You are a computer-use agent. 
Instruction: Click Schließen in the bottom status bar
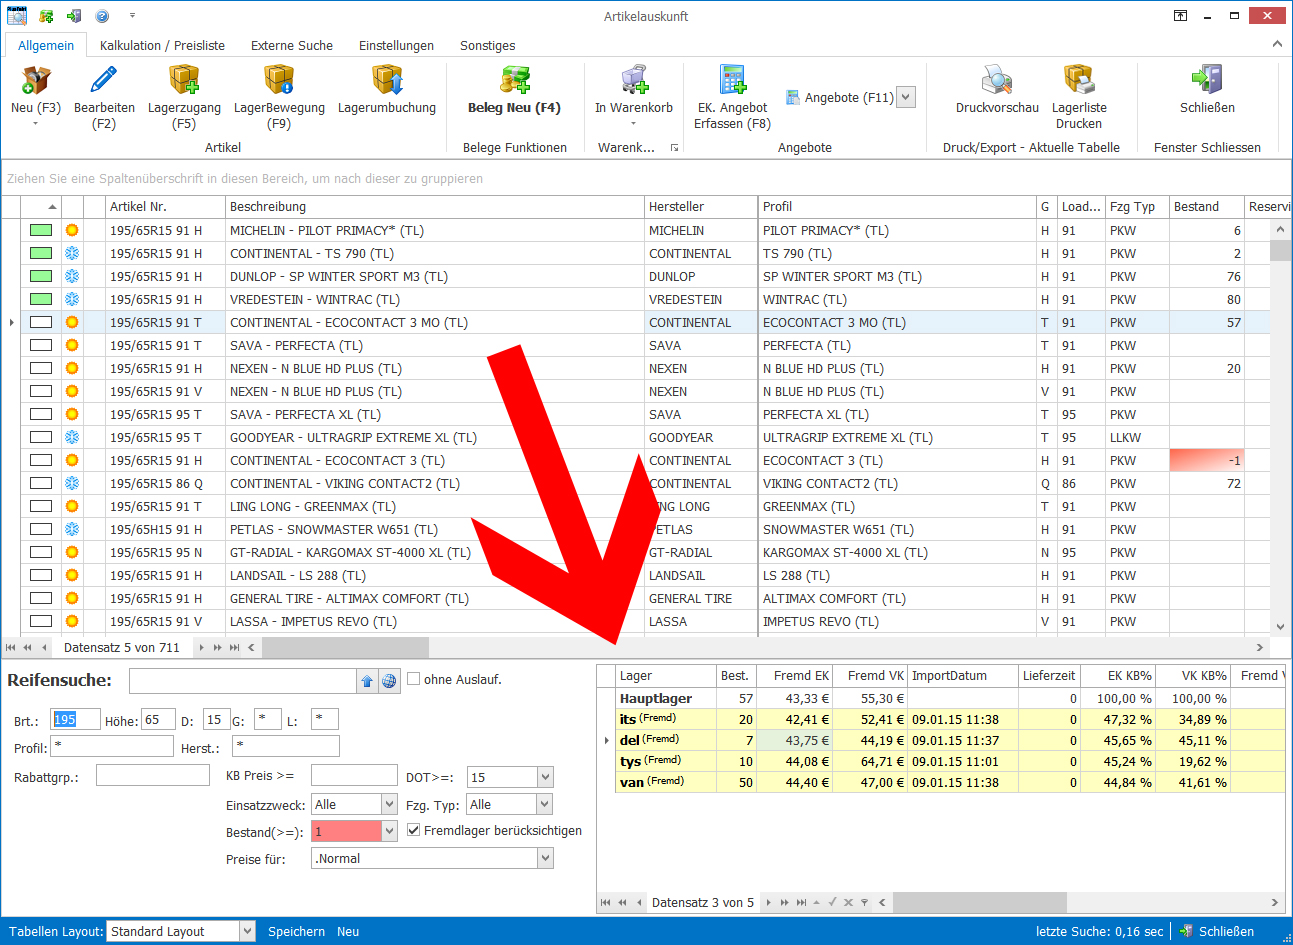[1217, 931]
